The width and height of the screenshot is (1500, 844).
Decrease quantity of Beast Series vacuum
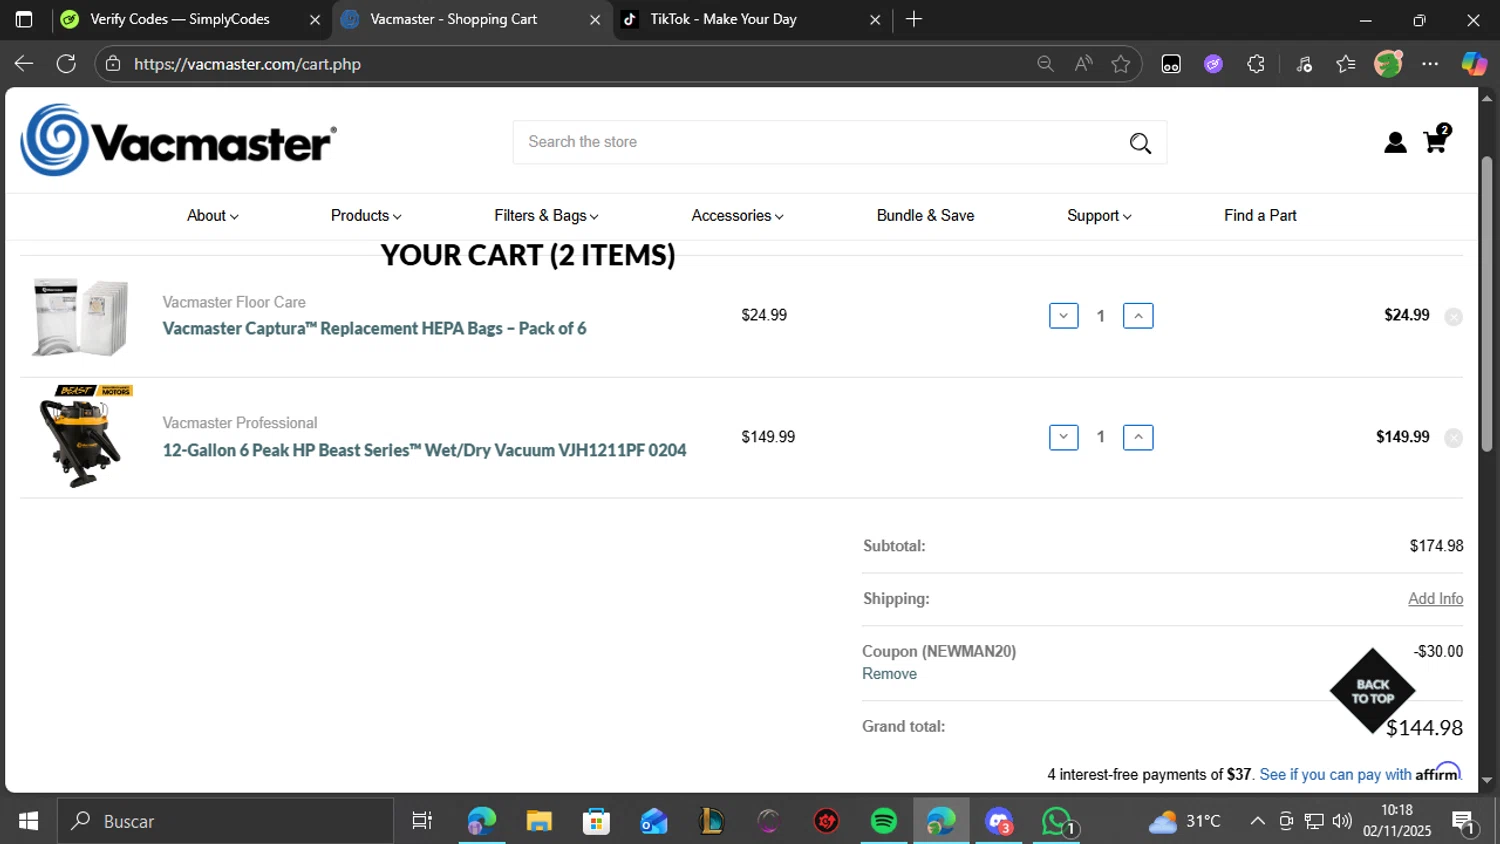pos(1063,437)
